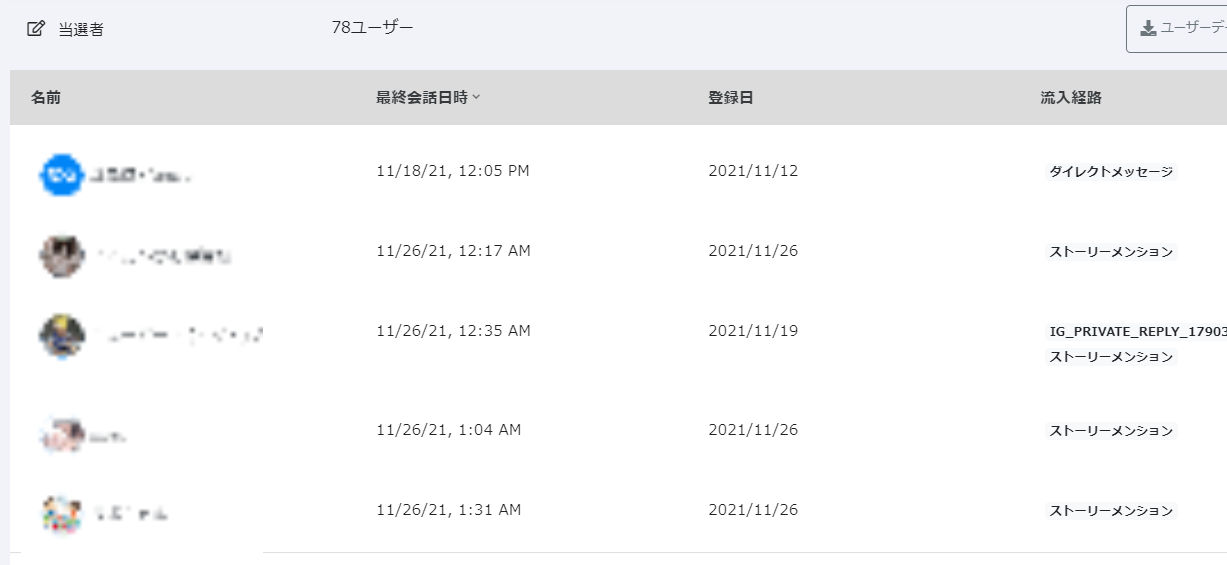Image resolution: width=1227 pixels, height=565 pixels.
Task: Open the blurred user name in the 12:05 PM row
Action: [140, 176]
